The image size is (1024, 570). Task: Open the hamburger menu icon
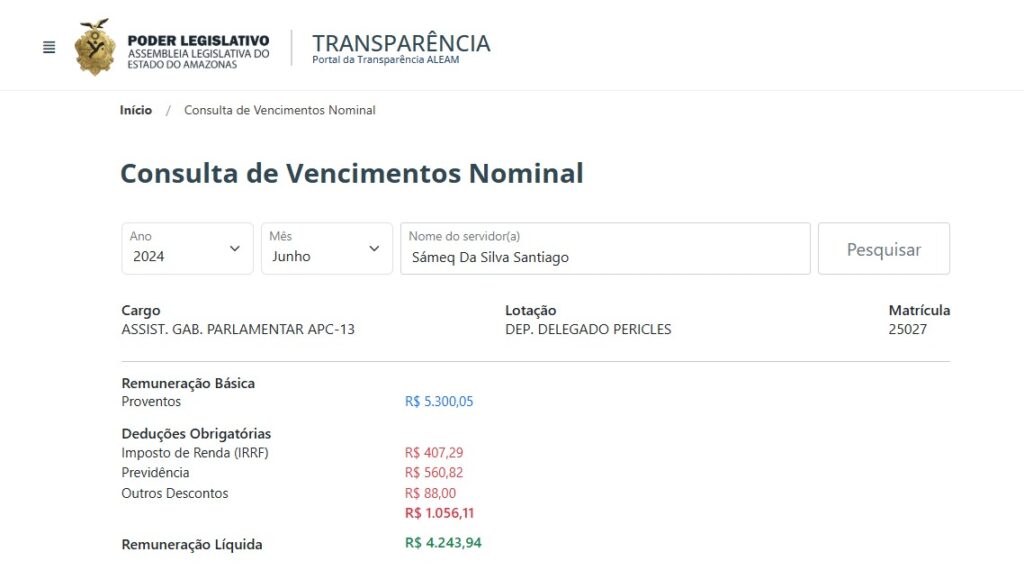click(49, 48)
